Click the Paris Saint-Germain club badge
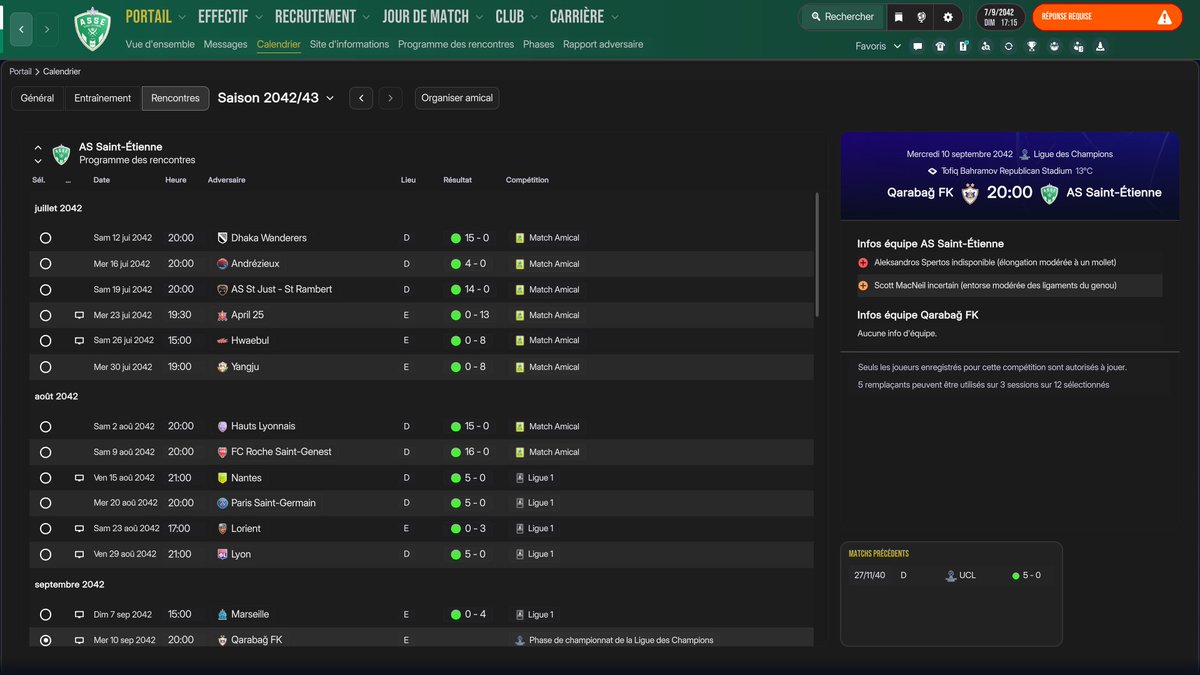This screenshot has height=675, width=1200. point(222,503)
